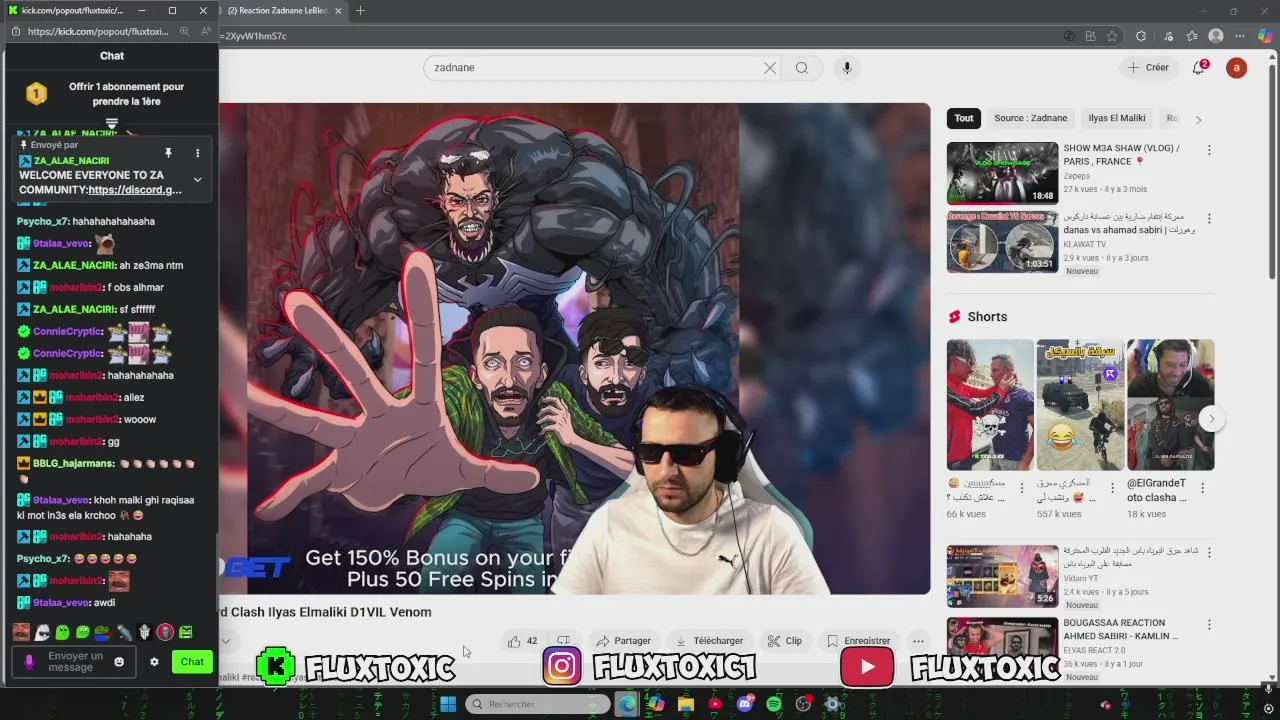Open three-dot menu of pinned chat message
The width and height of the screenshot is (1280, 720).
point(197,153)
